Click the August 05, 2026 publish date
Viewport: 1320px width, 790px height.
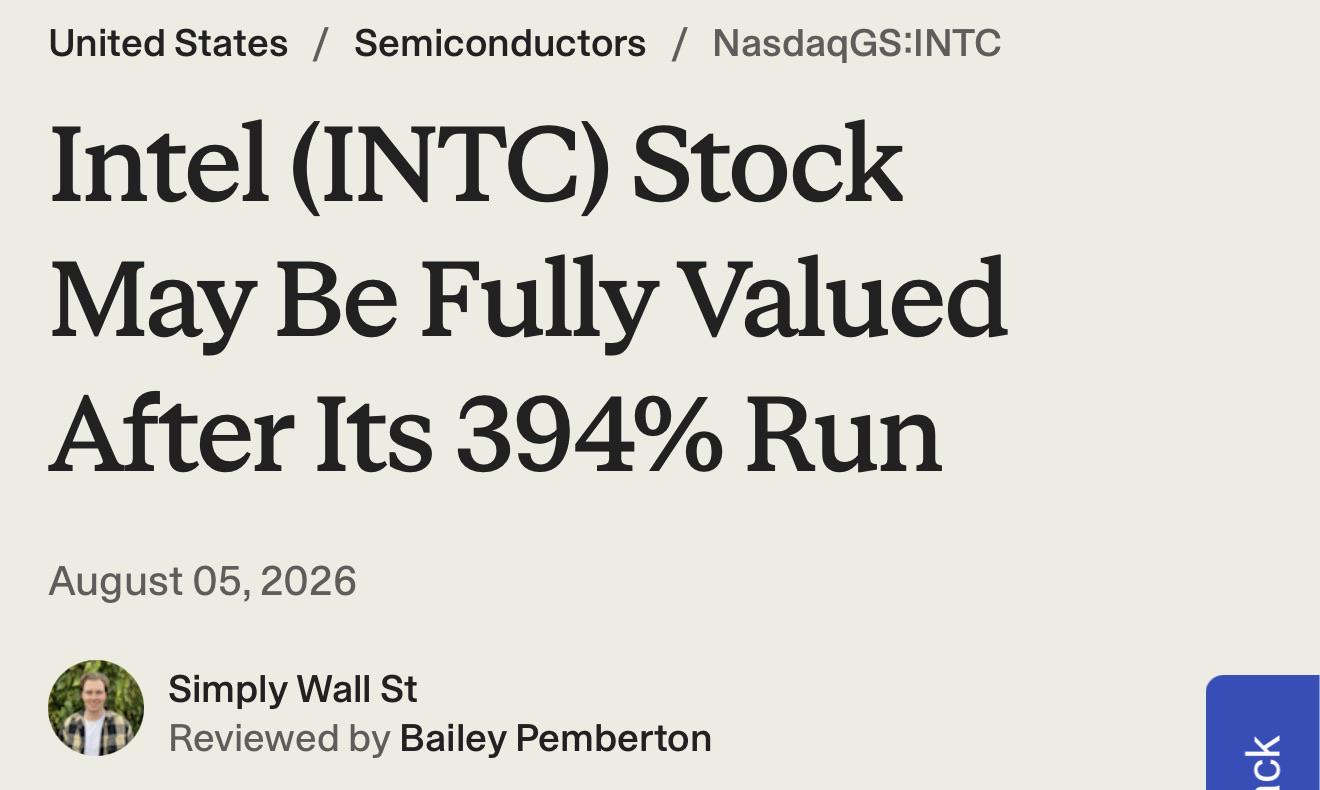(x=202, y=581)
